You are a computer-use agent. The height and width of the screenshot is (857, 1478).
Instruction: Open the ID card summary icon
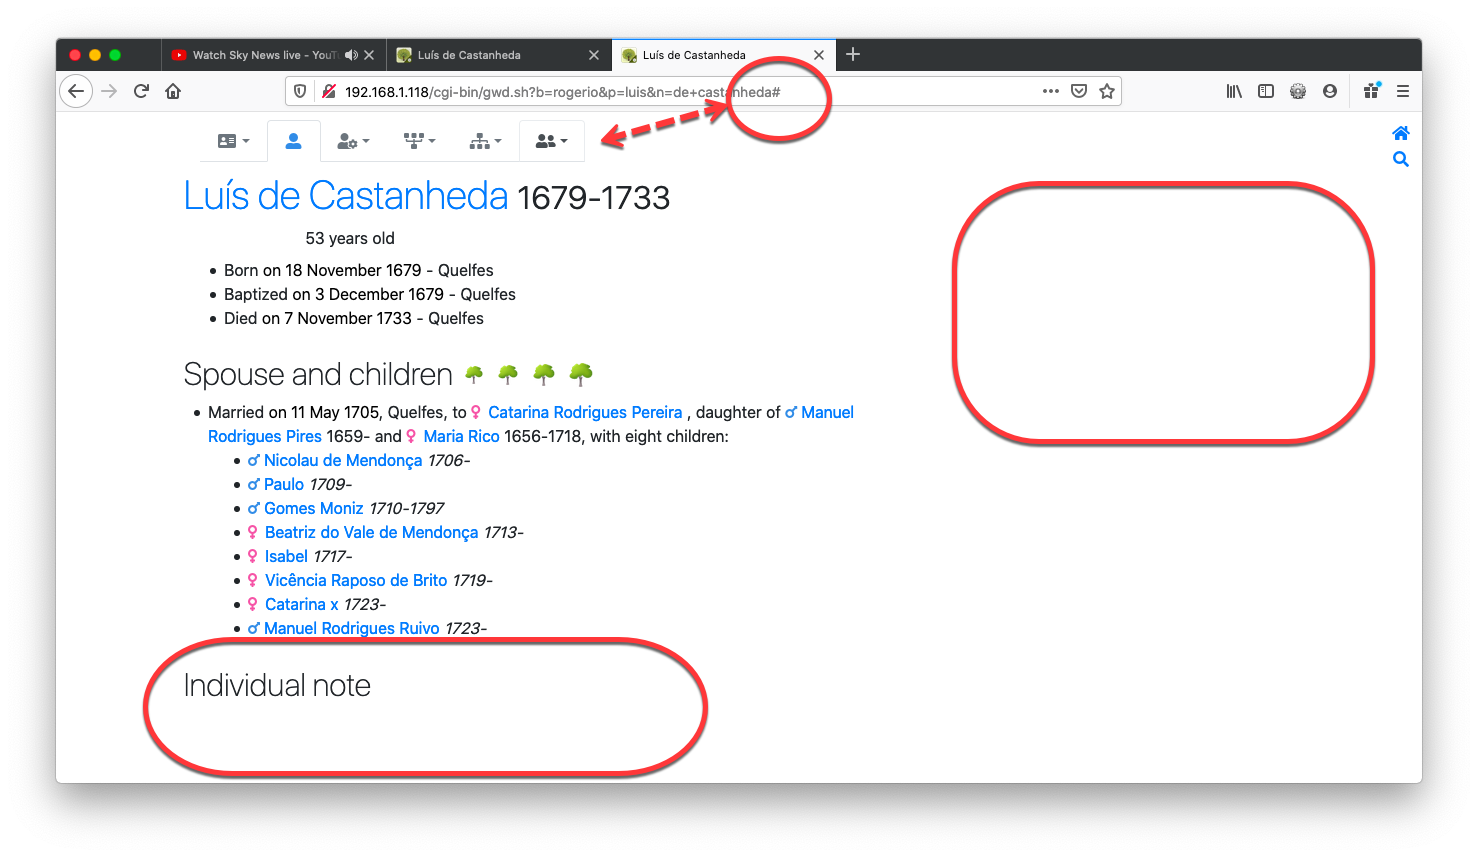[227, 140]
